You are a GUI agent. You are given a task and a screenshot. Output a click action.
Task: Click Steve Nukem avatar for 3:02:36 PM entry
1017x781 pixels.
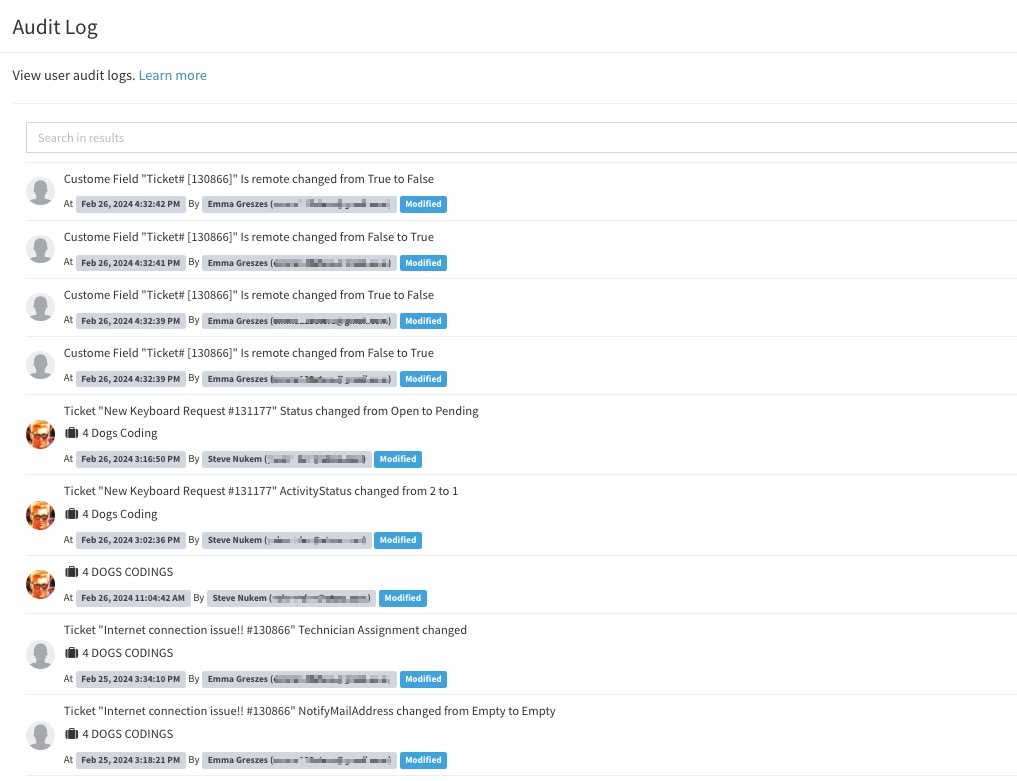(x=40, y=515)
